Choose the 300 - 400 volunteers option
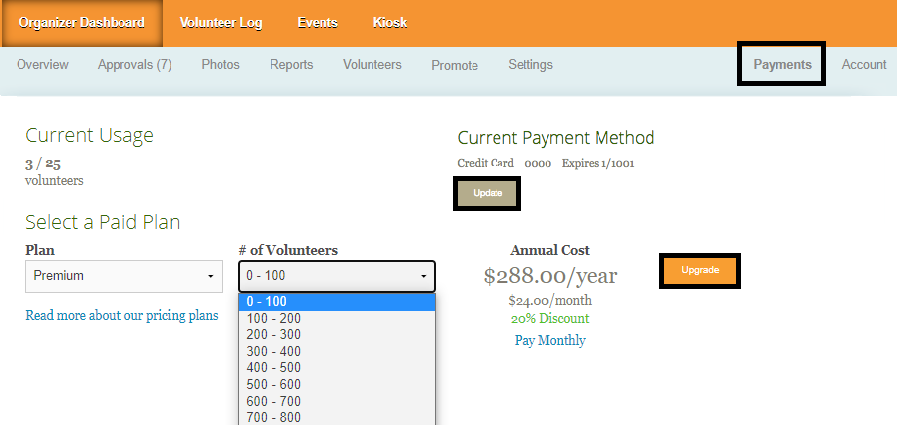 click(x=337, y=351)
